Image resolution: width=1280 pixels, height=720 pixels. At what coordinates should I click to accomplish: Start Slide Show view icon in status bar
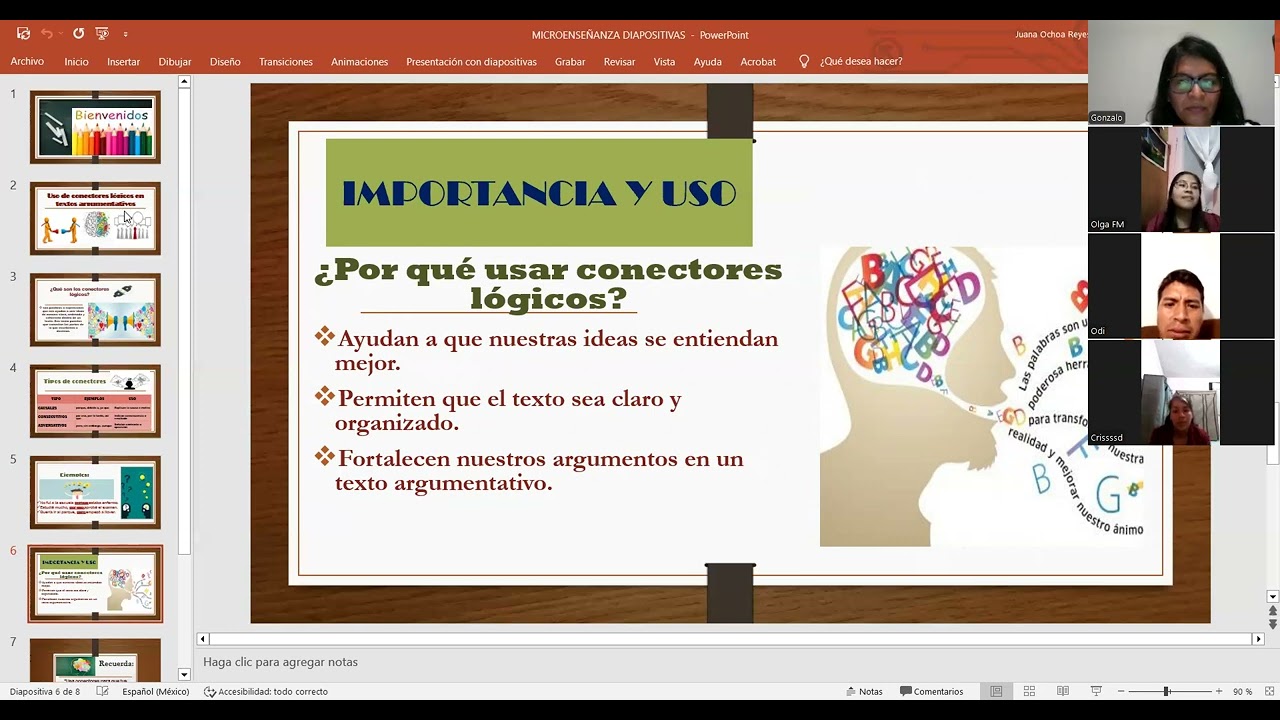point(1096,691)
